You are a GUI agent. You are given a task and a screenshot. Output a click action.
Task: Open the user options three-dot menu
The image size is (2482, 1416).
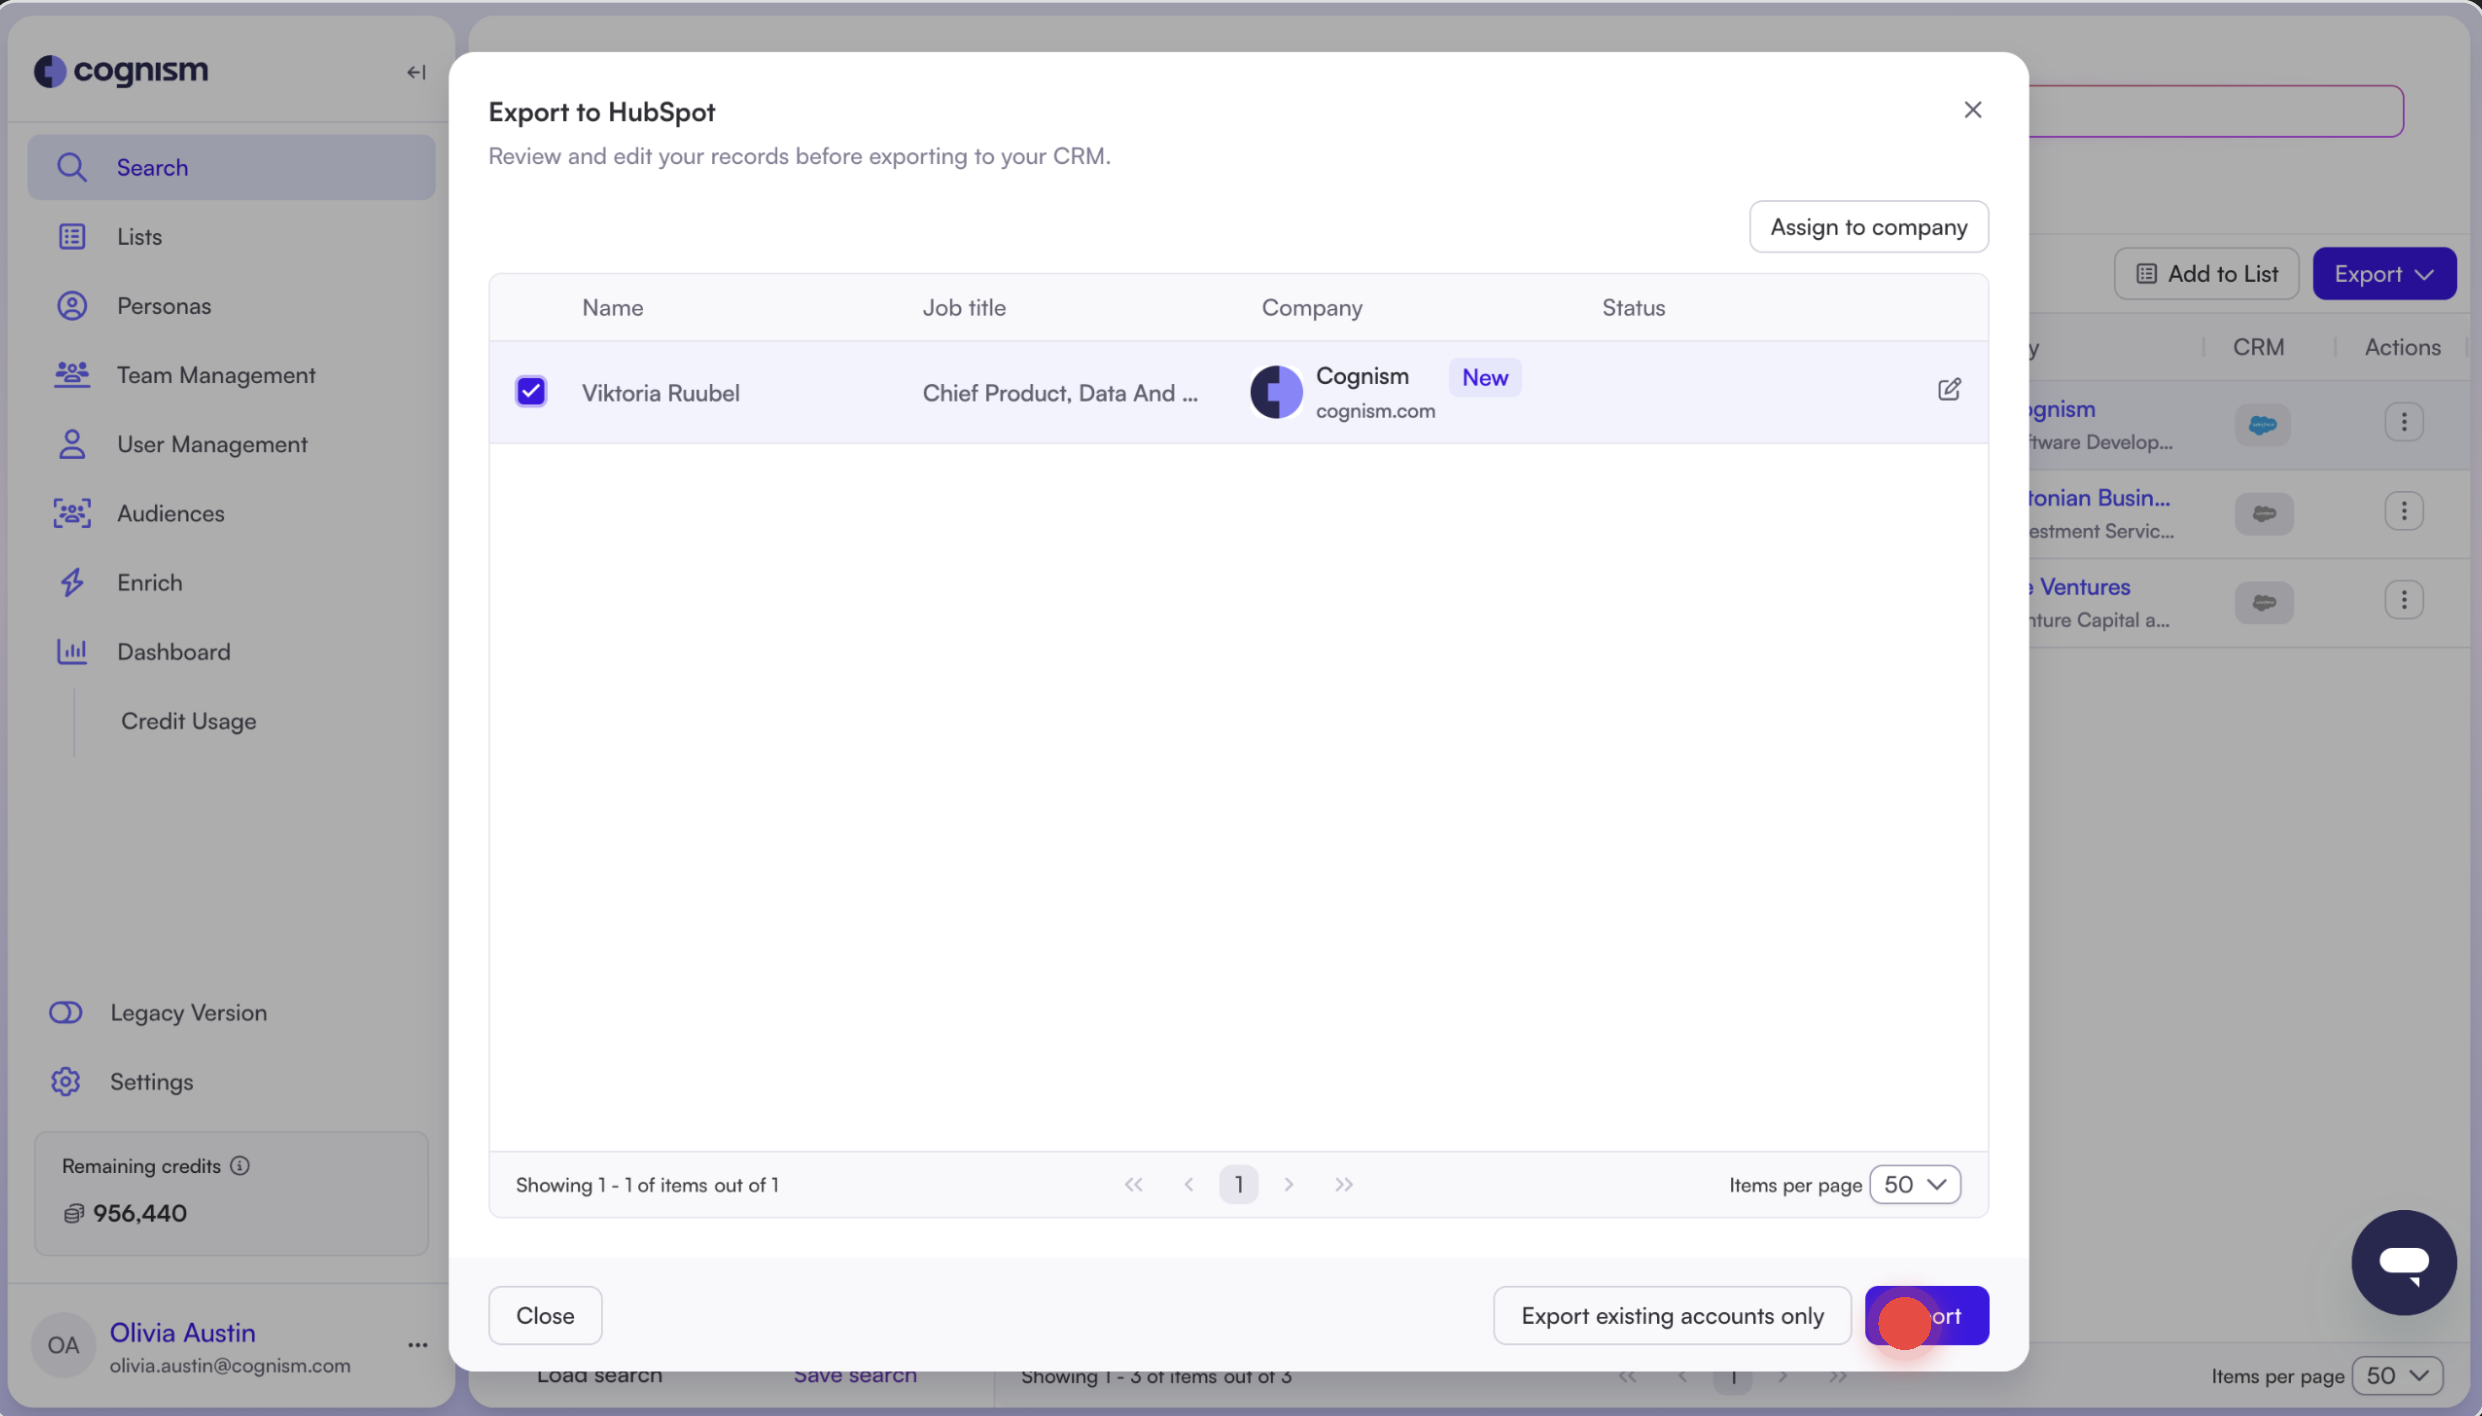(418, 1345)
